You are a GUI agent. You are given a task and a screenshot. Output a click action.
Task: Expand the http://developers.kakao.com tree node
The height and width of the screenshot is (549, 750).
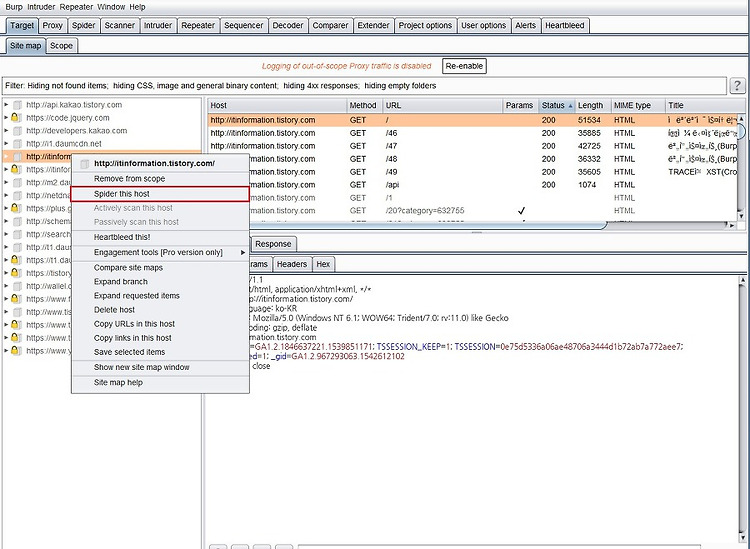tap(6, 131)
